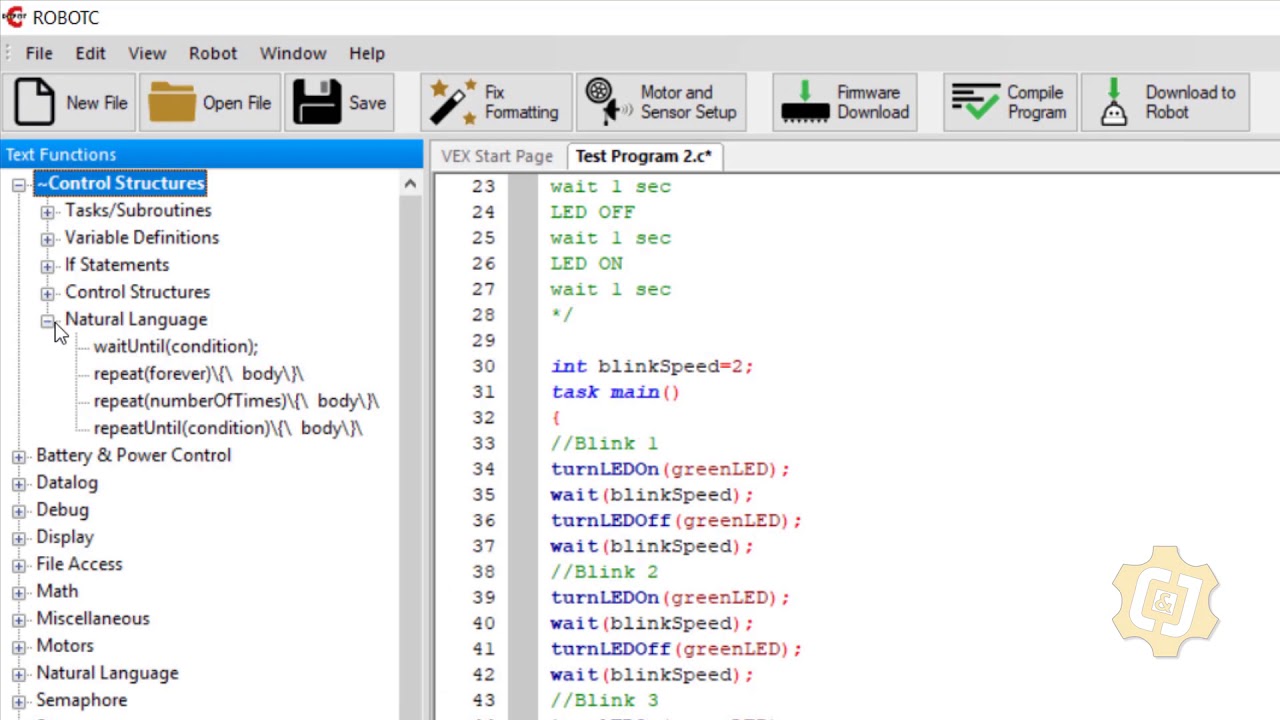
Task: Select the Display label
Action: (65, 537)
